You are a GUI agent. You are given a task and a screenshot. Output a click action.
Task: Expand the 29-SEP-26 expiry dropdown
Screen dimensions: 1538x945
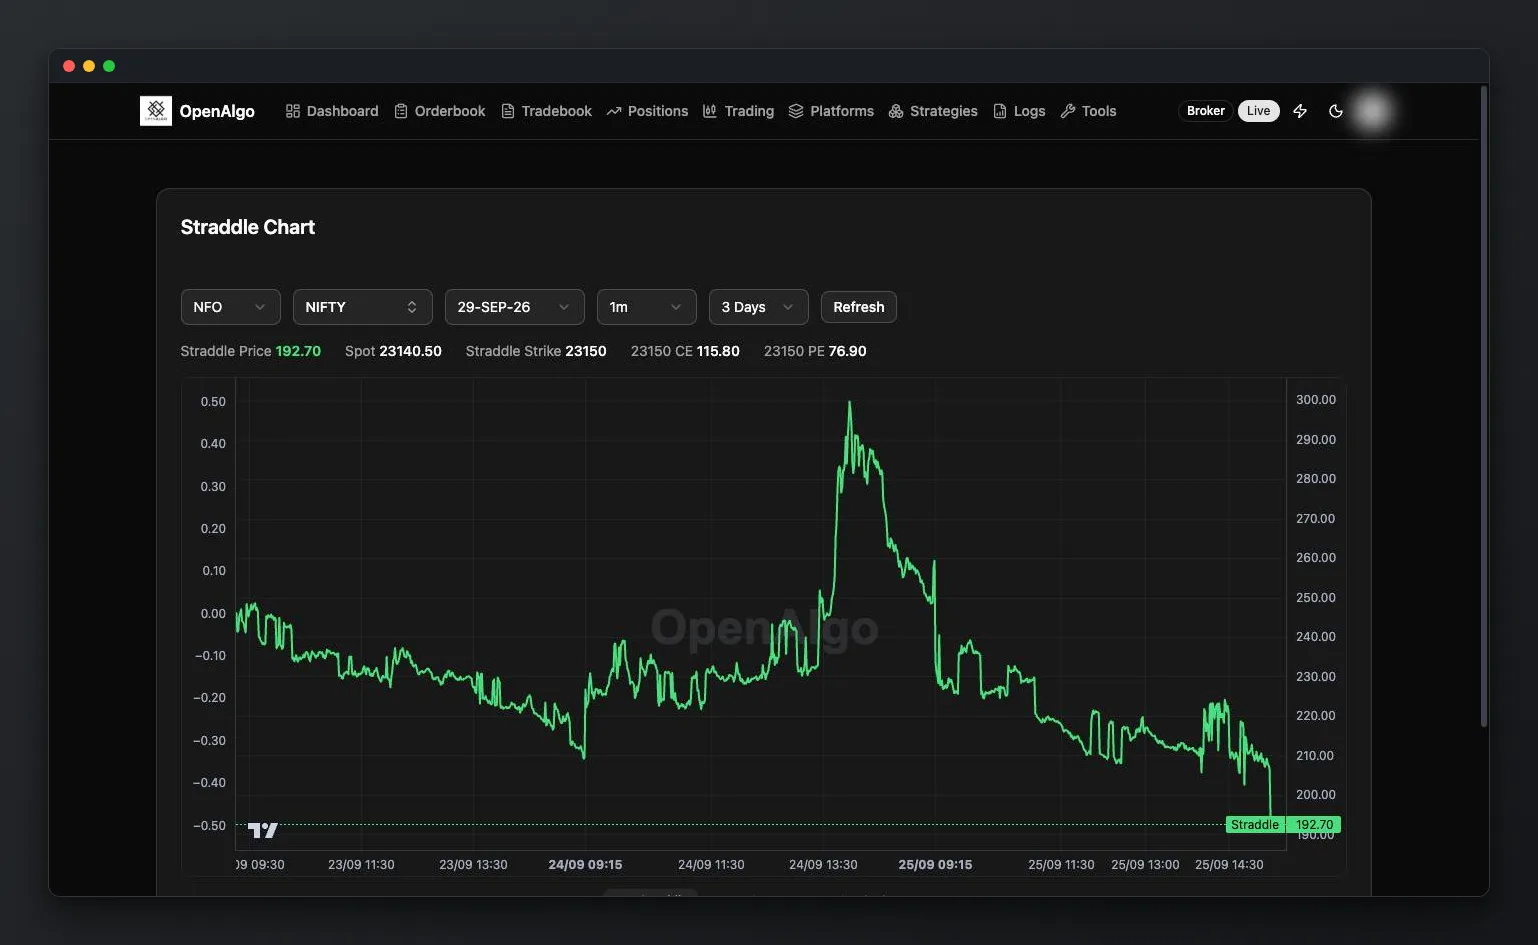[x=514, y=307]
